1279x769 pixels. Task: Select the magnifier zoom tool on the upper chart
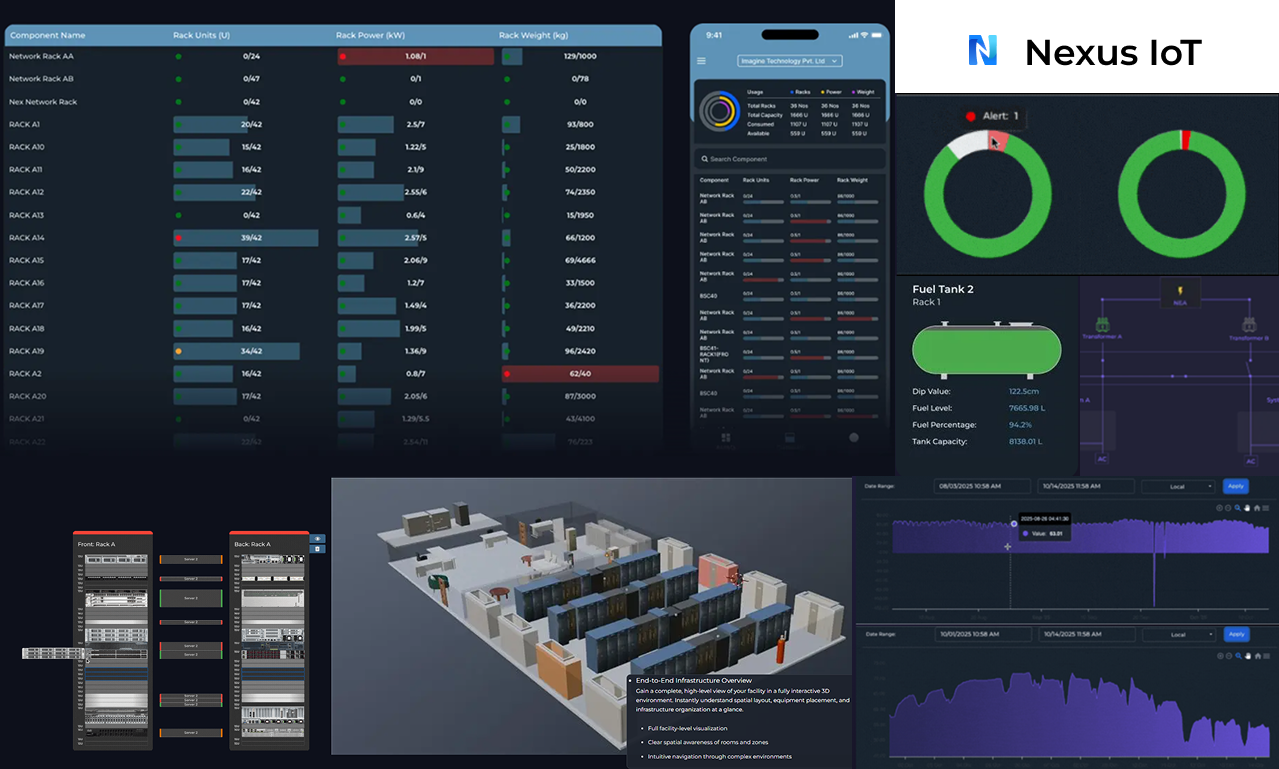[x=1238, y=508]
